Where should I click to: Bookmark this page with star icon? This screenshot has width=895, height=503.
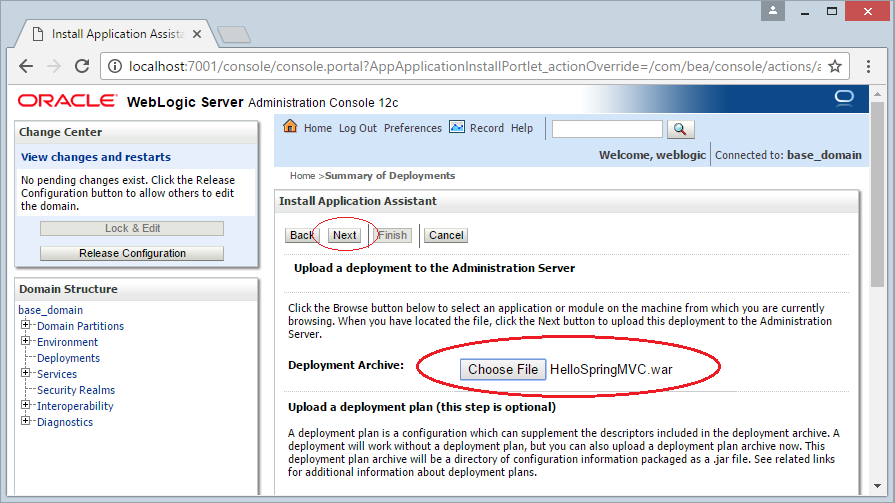pyautogui.click(x=834, y=66)
